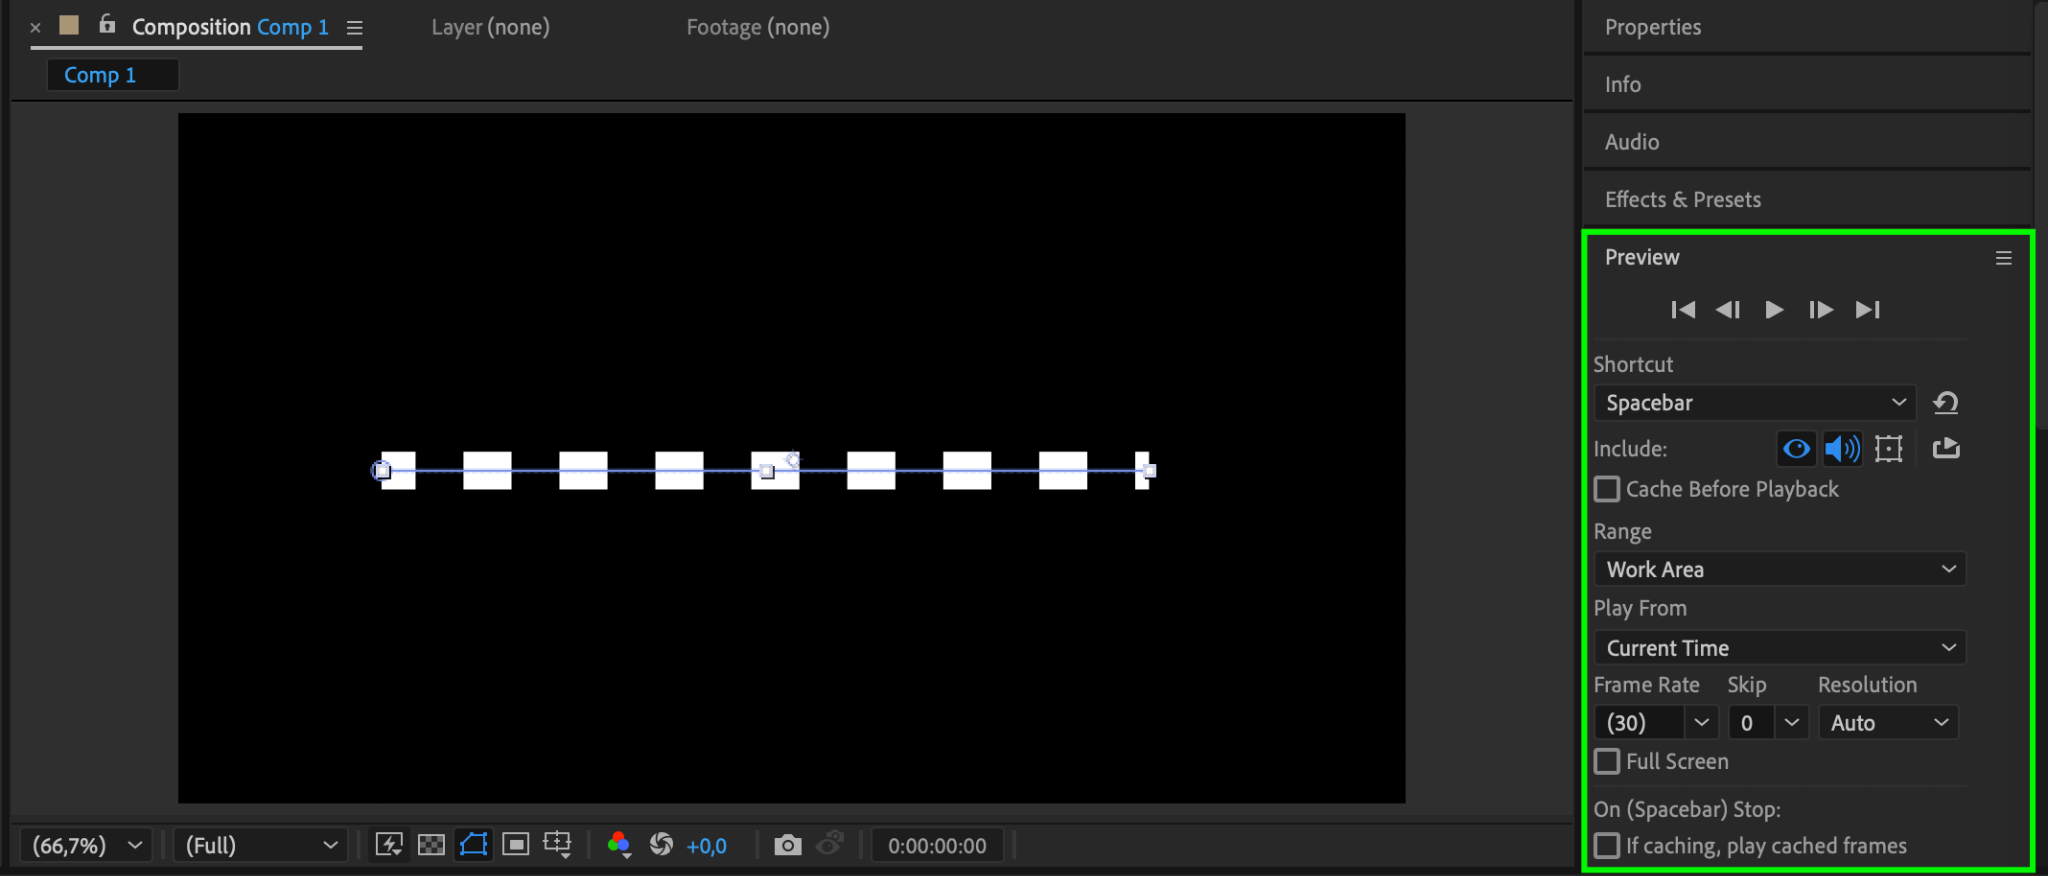The height and width of the screenshot is (876, 2048).
Task: Open Play From dropdown set to Current Time
Action: click(1780, 648)
